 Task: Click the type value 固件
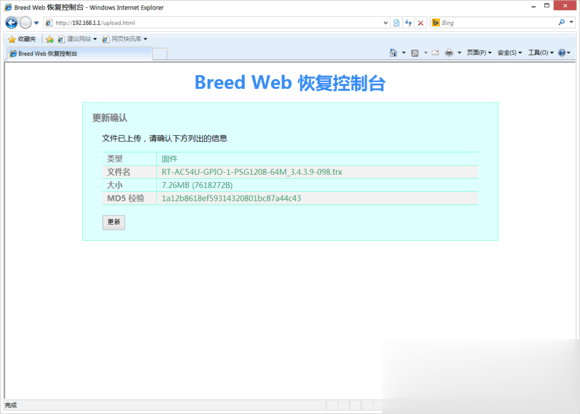[x=169, y=159]
